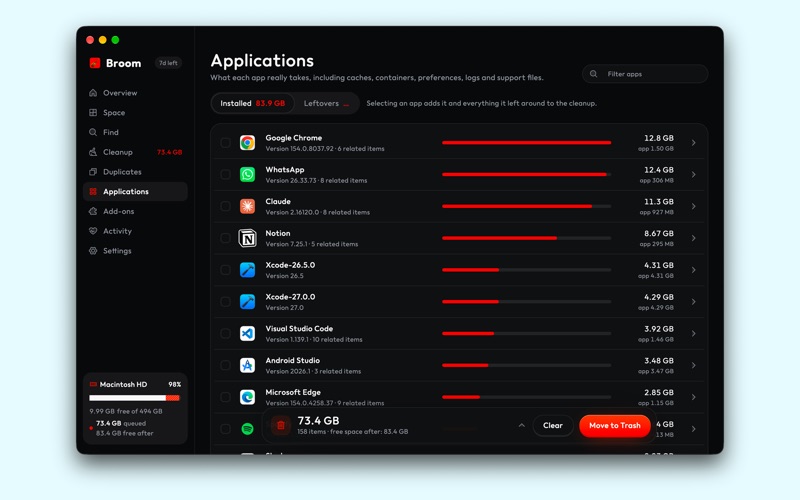This screenshot has height=500, width=800.
Task: Click the Android Studio app icon
Action: tap(247, 365)
